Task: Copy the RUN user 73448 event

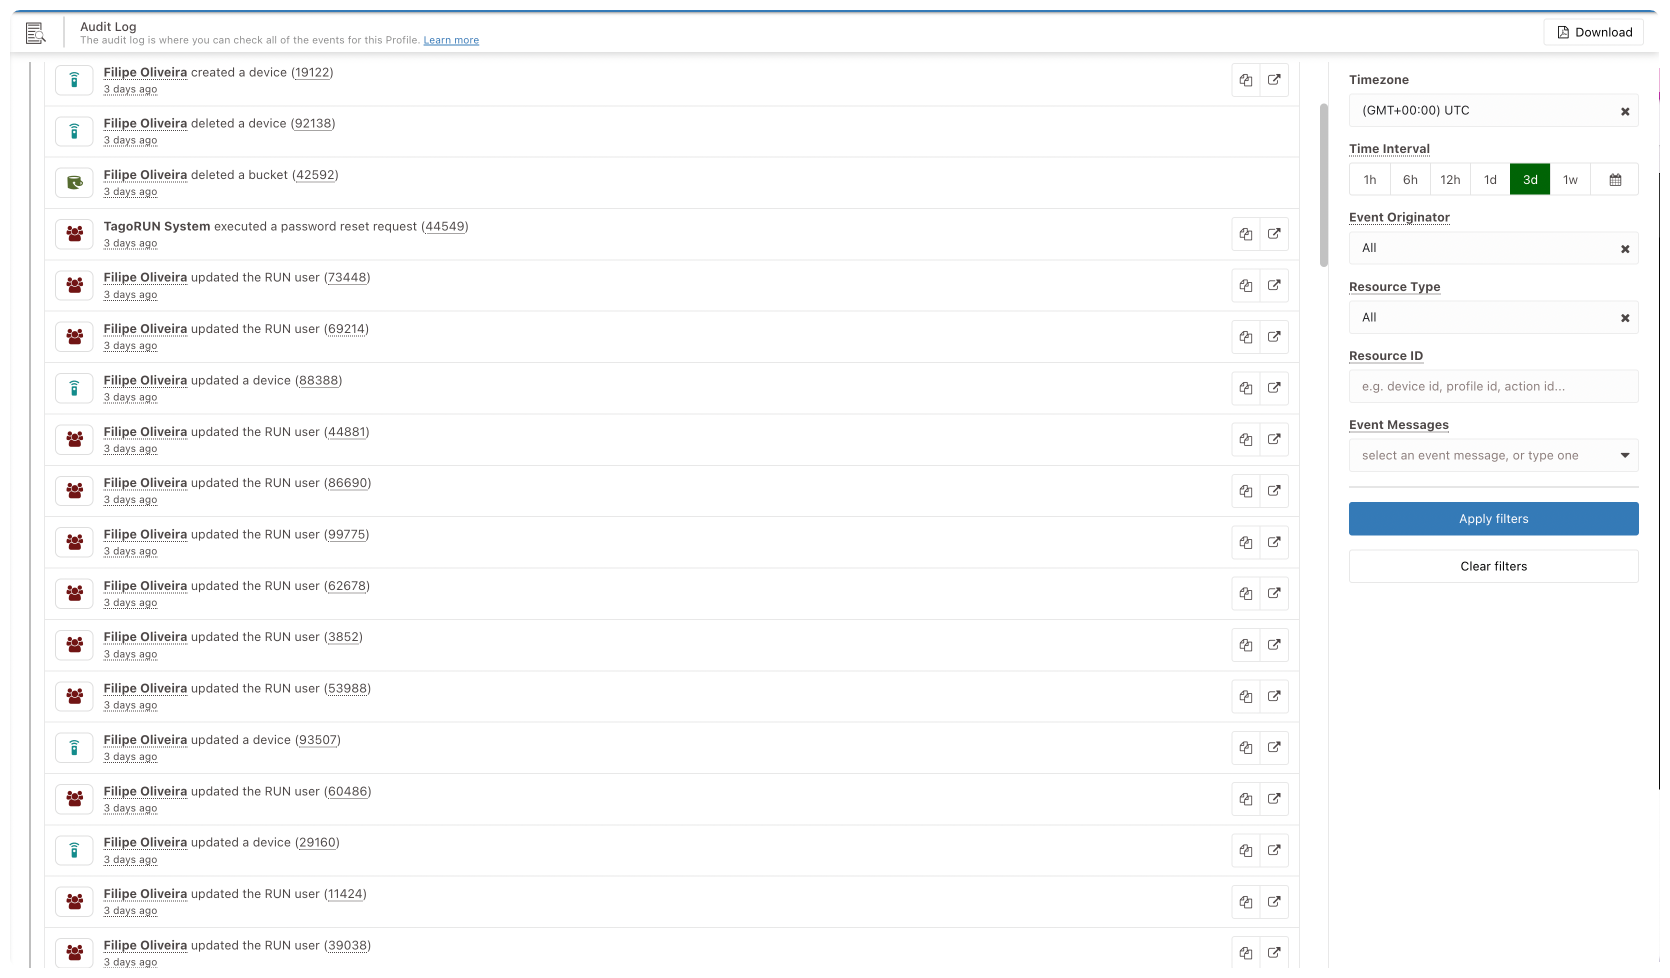Action: pos(1246,286)
